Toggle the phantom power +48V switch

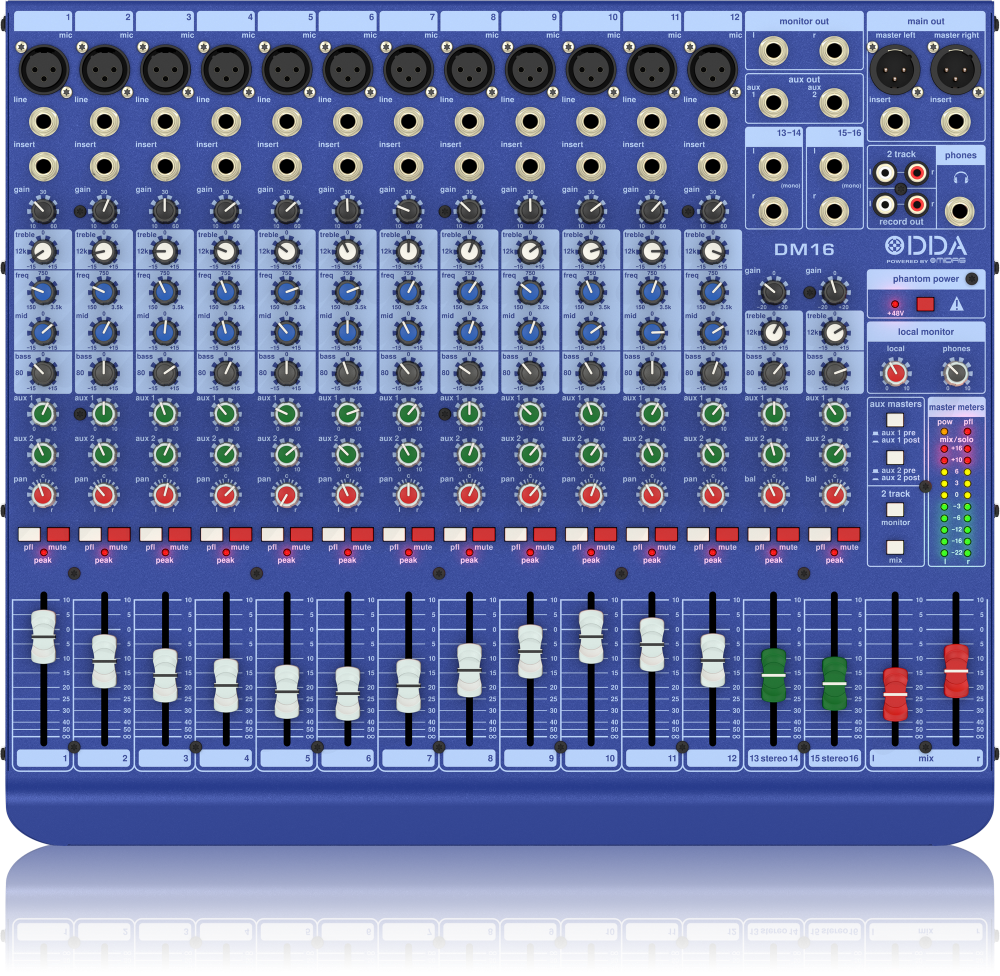click(925, 304)
